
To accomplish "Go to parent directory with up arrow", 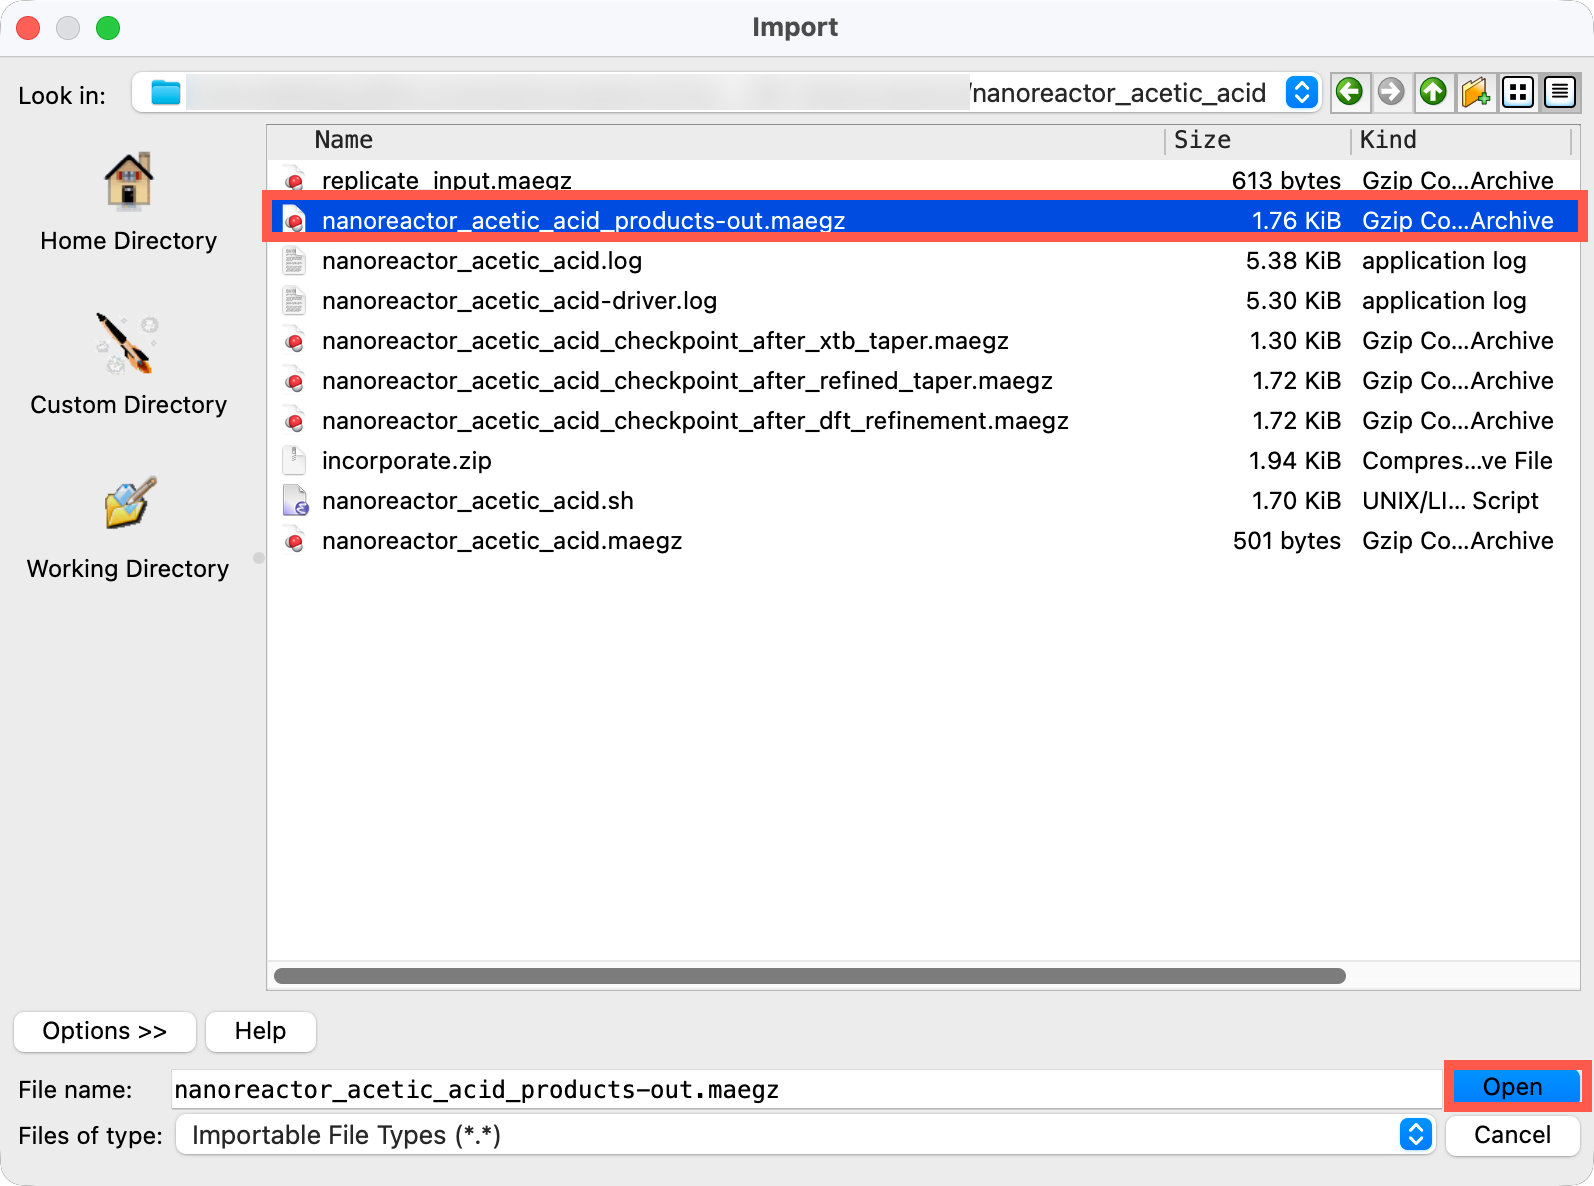I will click(1433, 92).
